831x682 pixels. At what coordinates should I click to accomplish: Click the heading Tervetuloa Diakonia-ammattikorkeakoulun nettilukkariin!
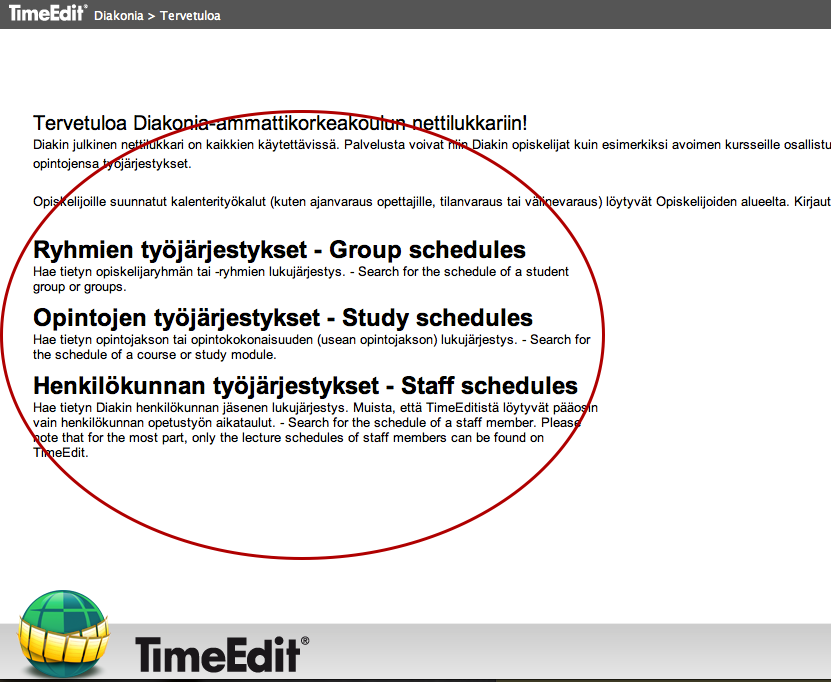280,123
